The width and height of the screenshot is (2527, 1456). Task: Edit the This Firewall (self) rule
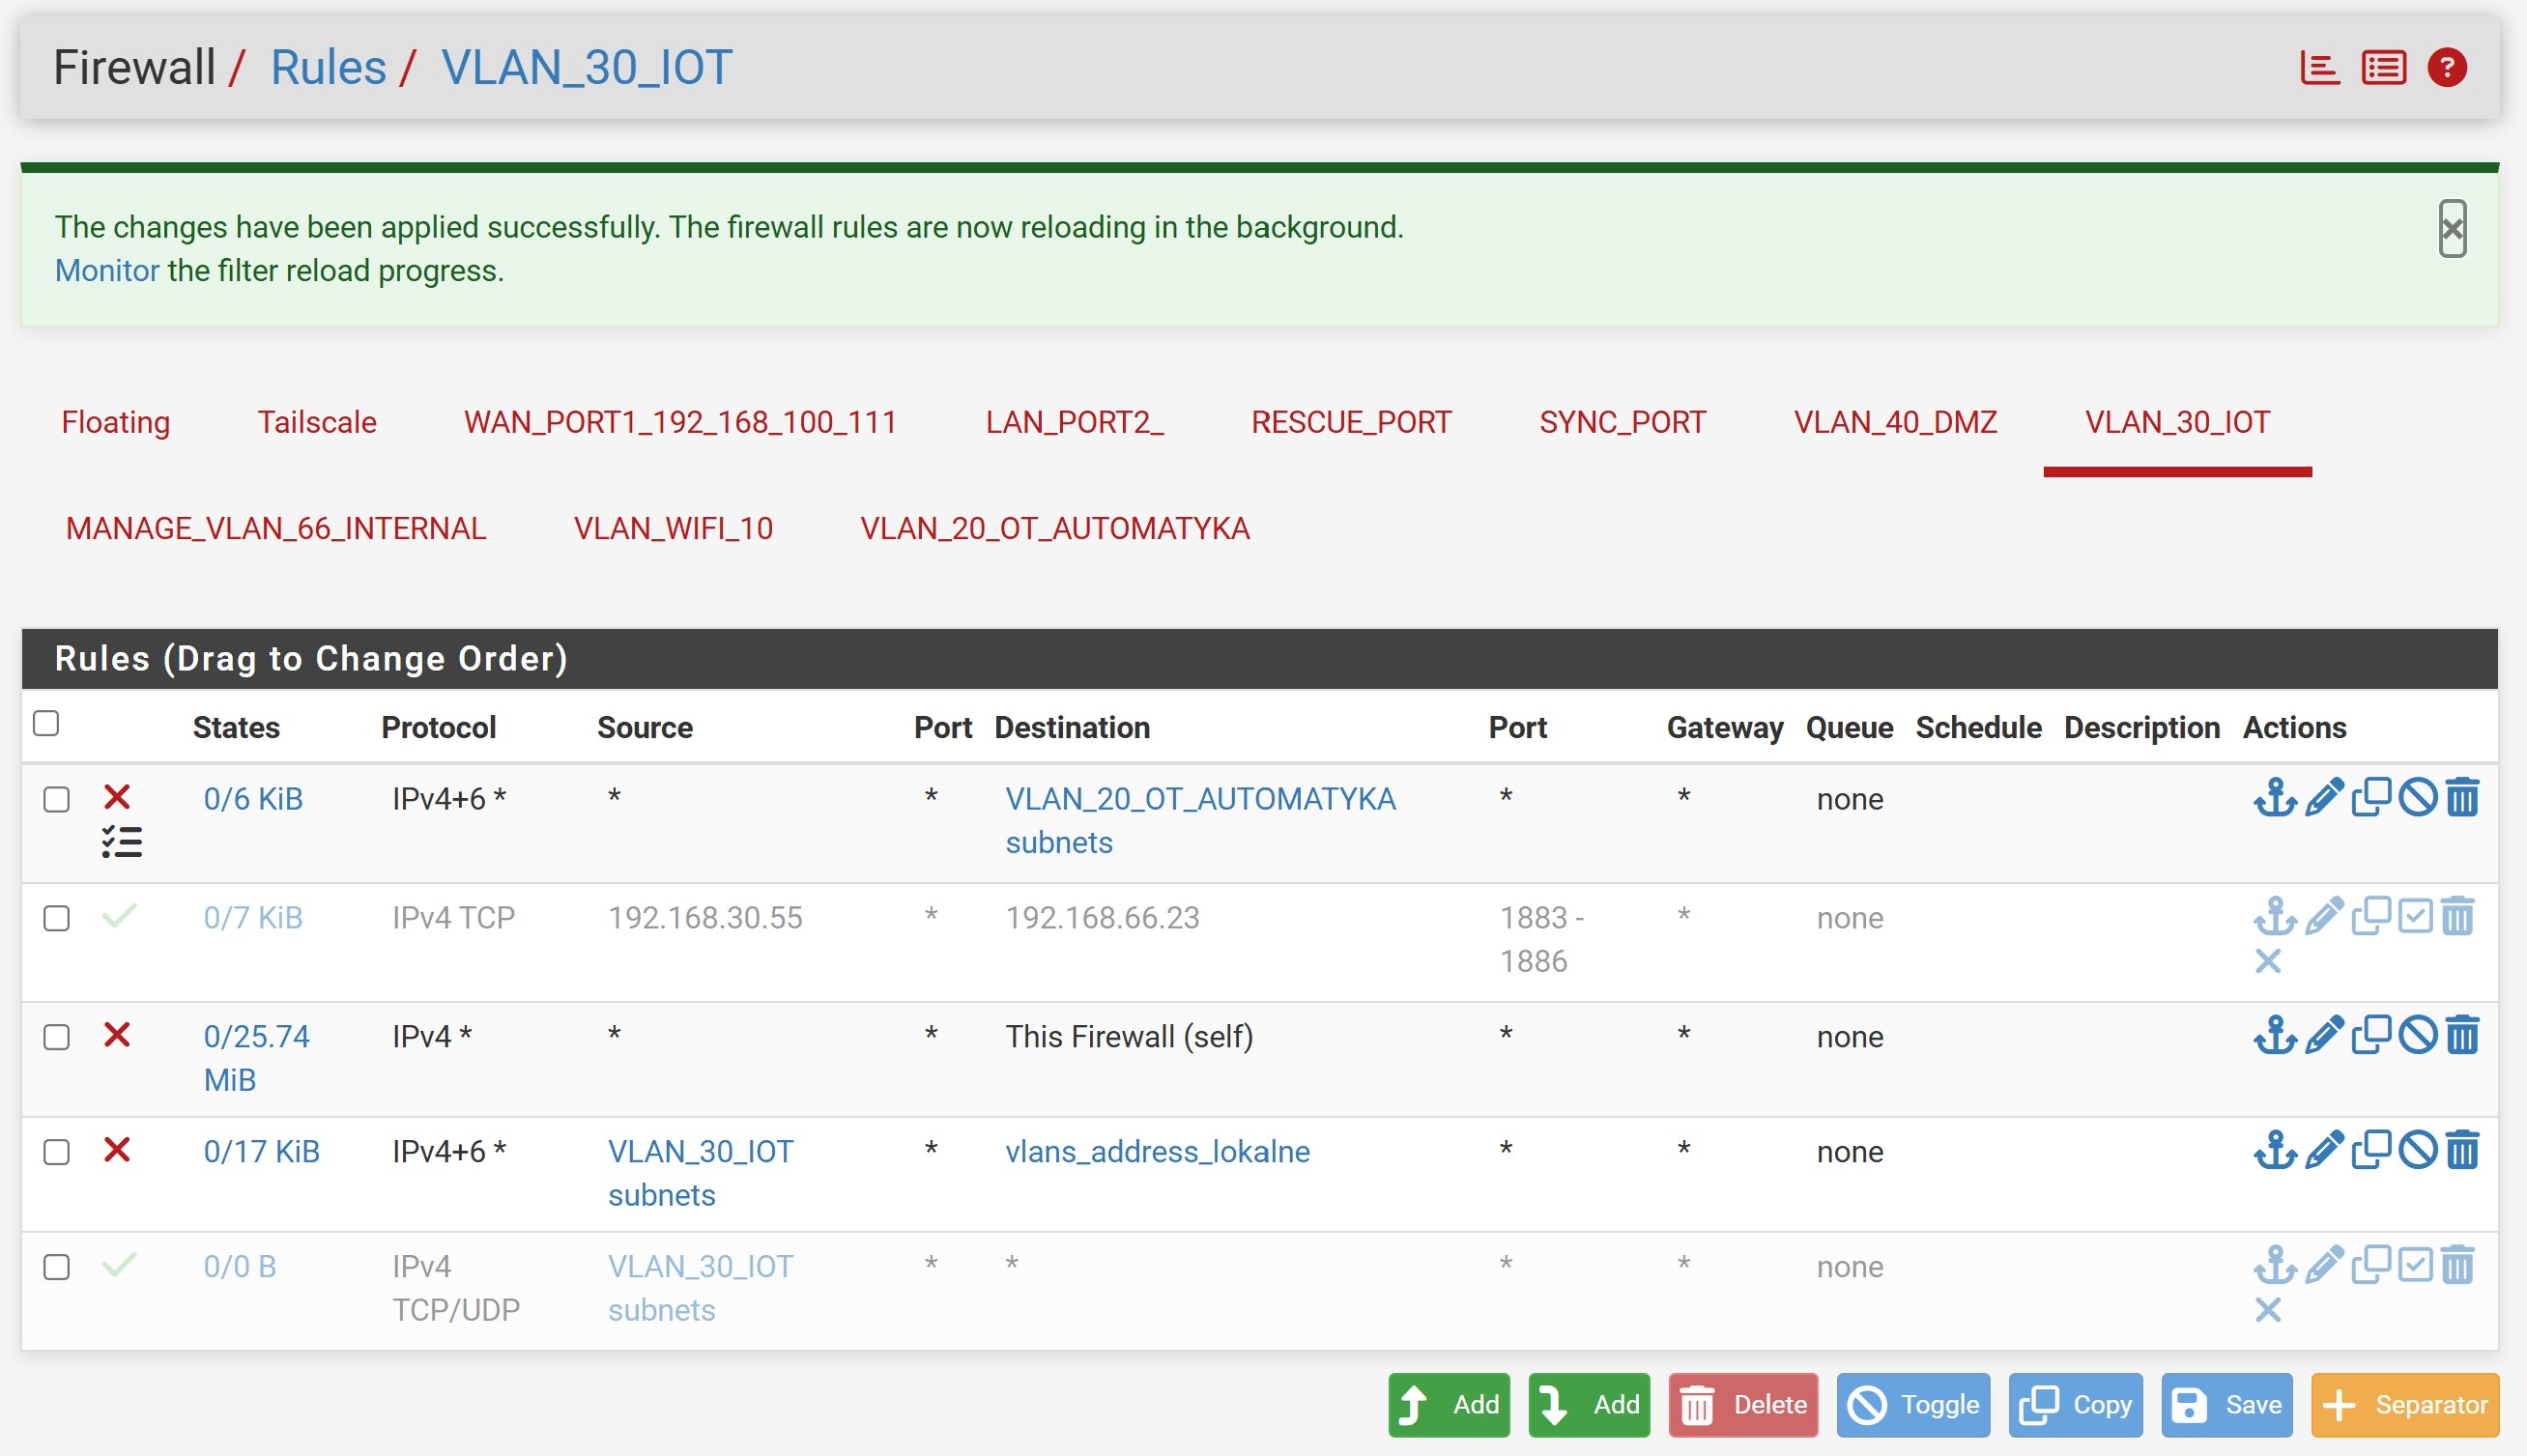click(x=2323, y=1035)
